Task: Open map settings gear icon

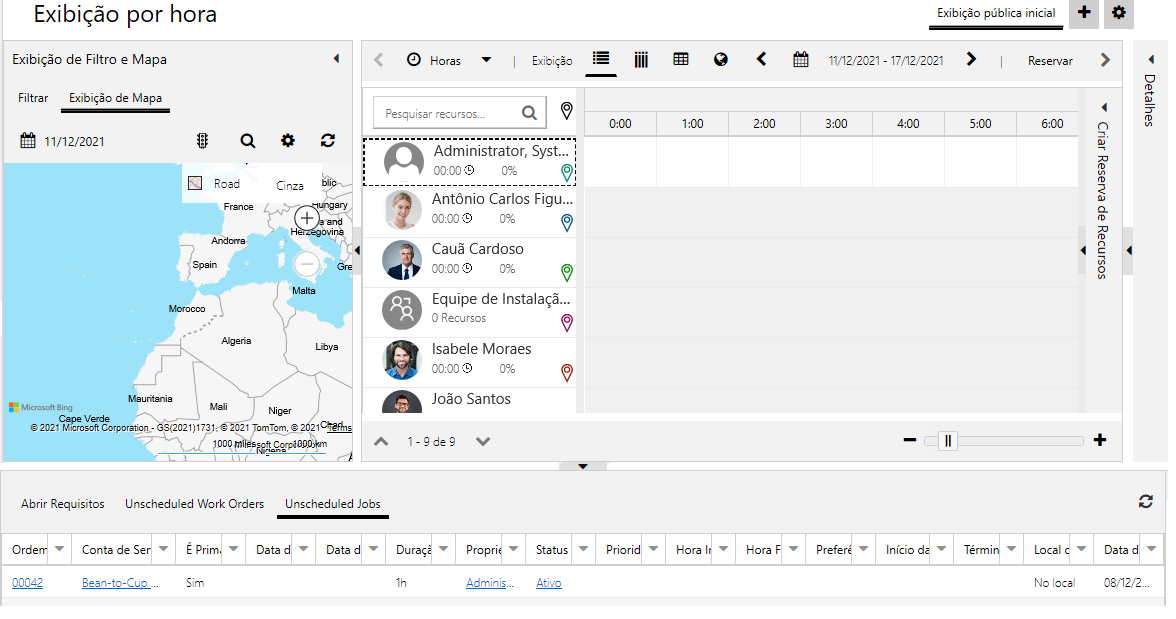Action: pos(287,140)
